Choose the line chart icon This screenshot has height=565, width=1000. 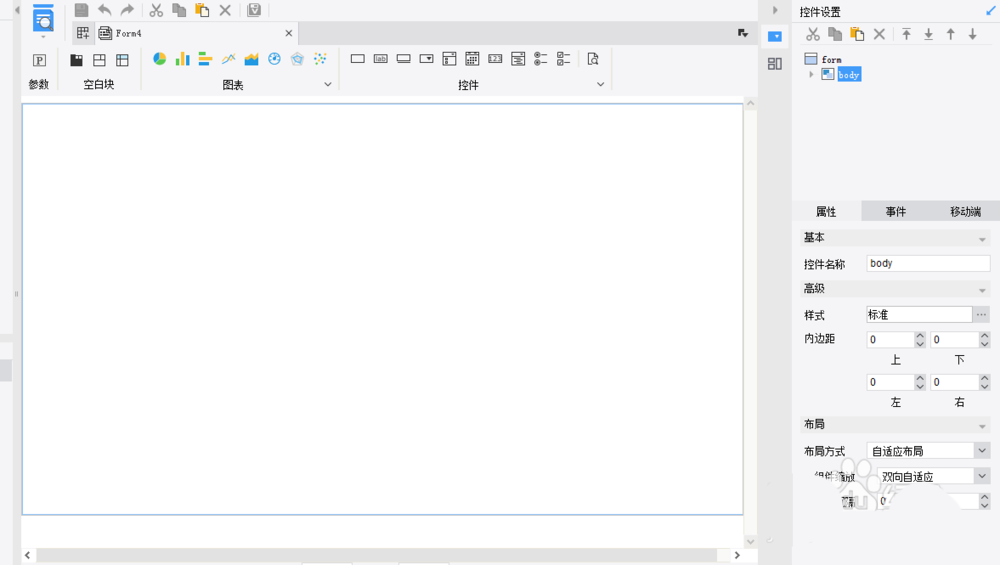coord(228,59)
